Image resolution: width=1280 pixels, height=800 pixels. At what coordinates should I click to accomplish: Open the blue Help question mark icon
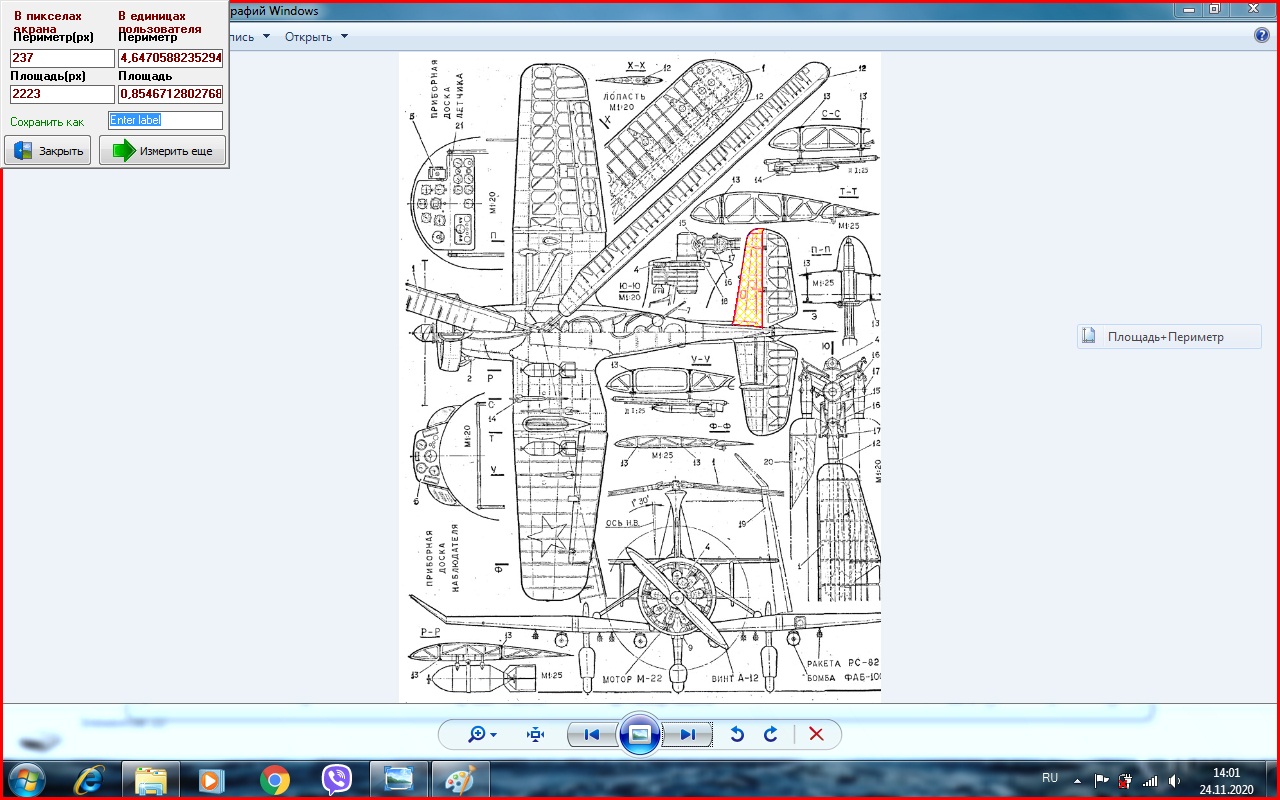pos(1261,36)
